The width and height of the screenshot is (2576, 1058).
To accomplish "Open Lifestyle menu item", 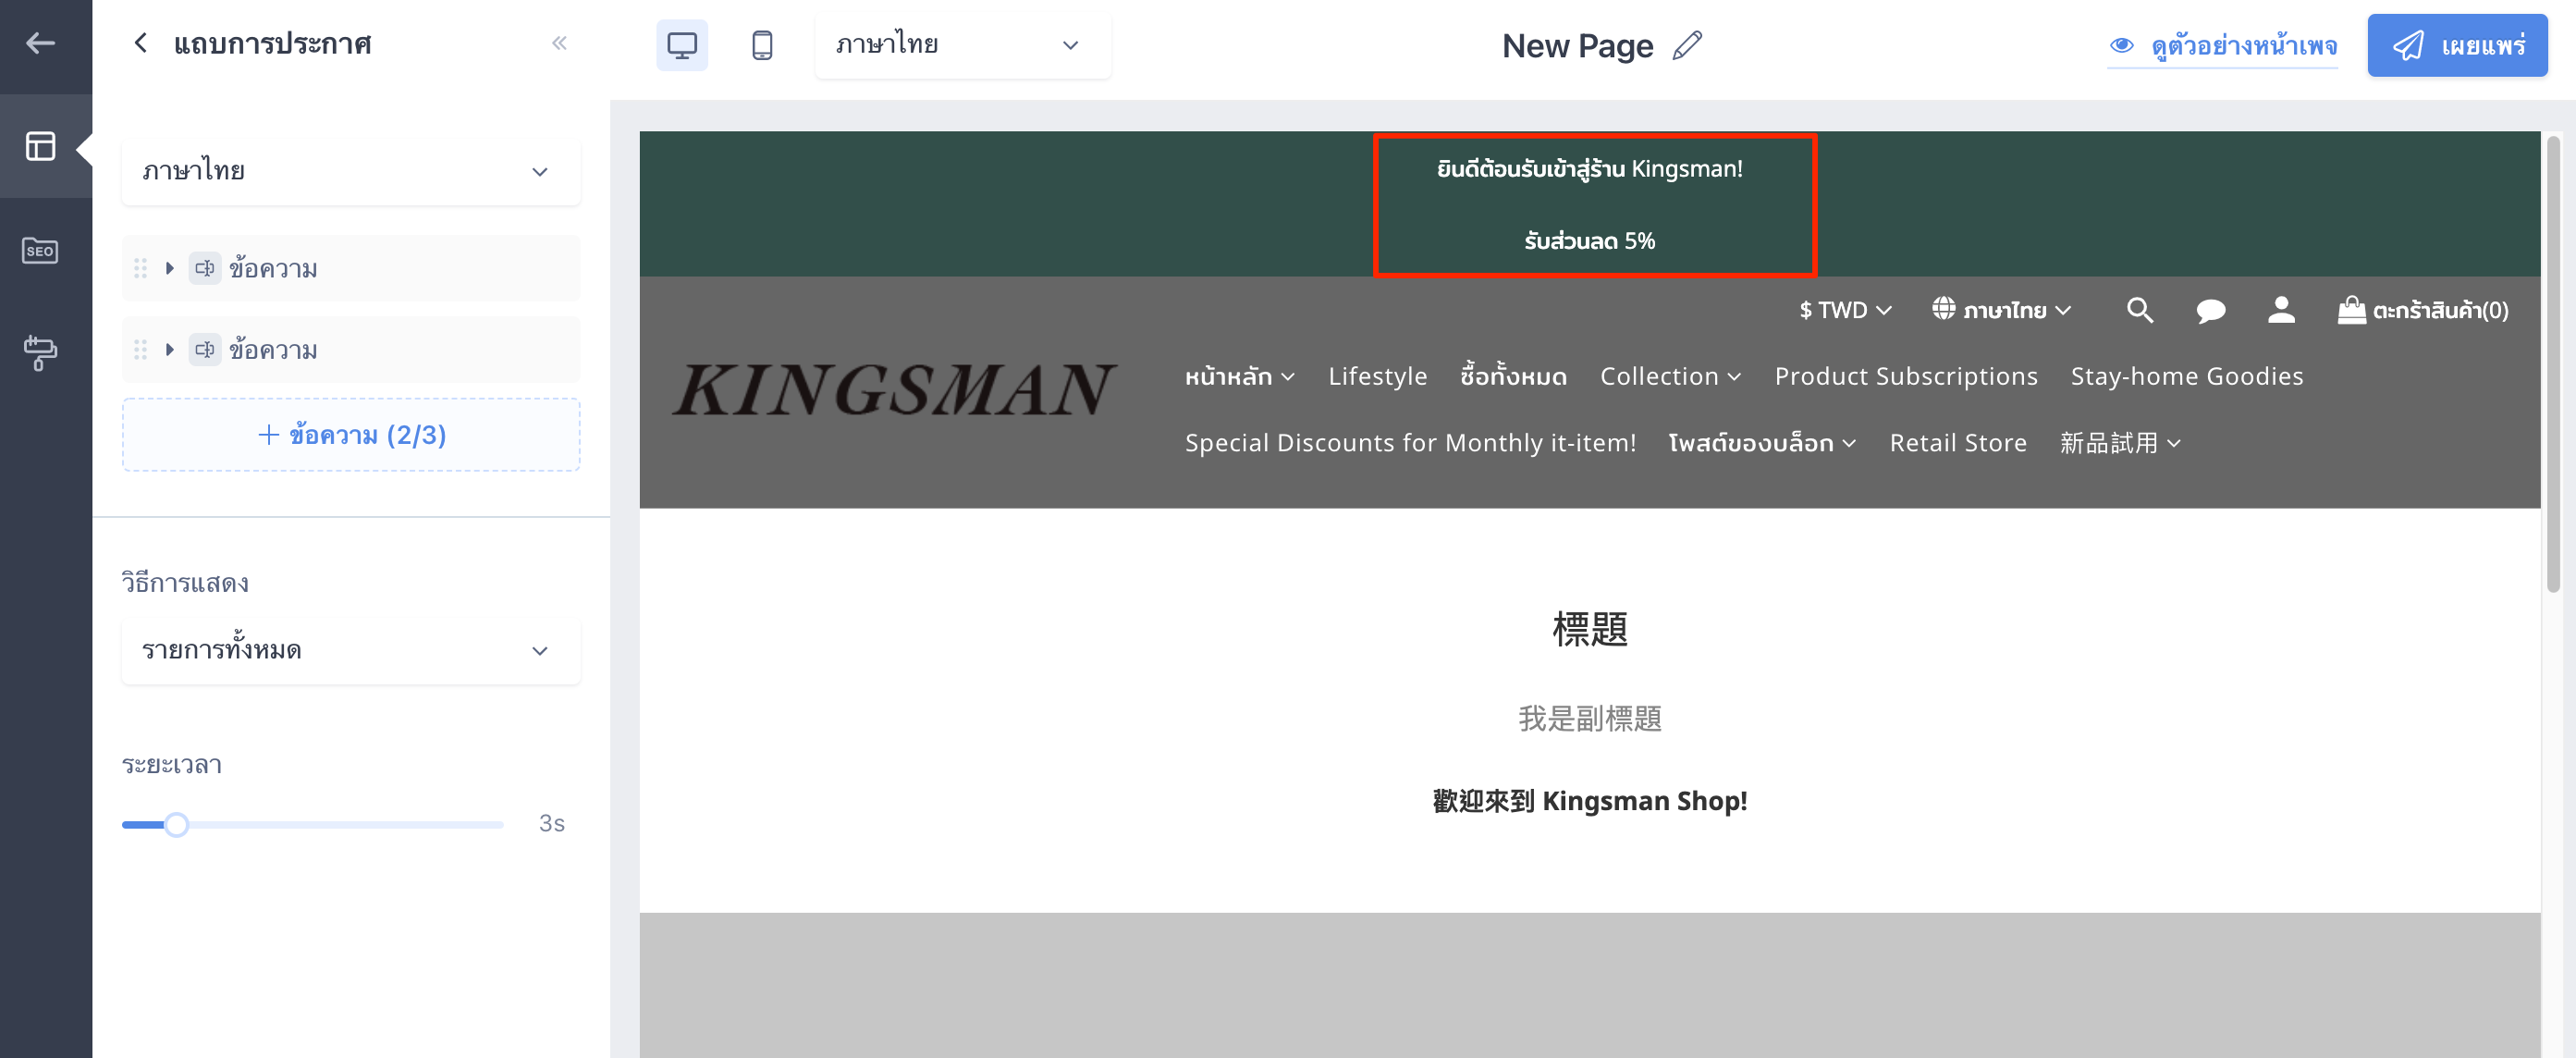I will (1377, 376).
